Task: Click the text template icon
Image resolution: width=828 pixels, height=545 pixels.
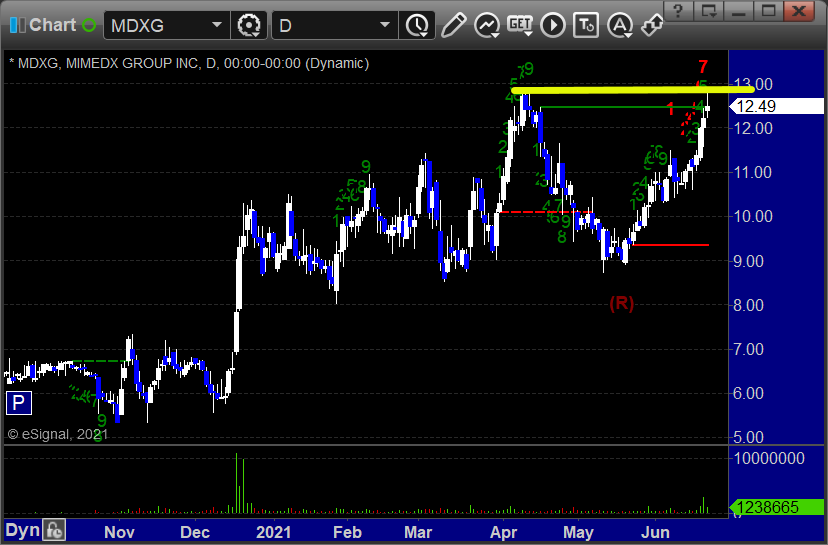Action: (586, 25)
